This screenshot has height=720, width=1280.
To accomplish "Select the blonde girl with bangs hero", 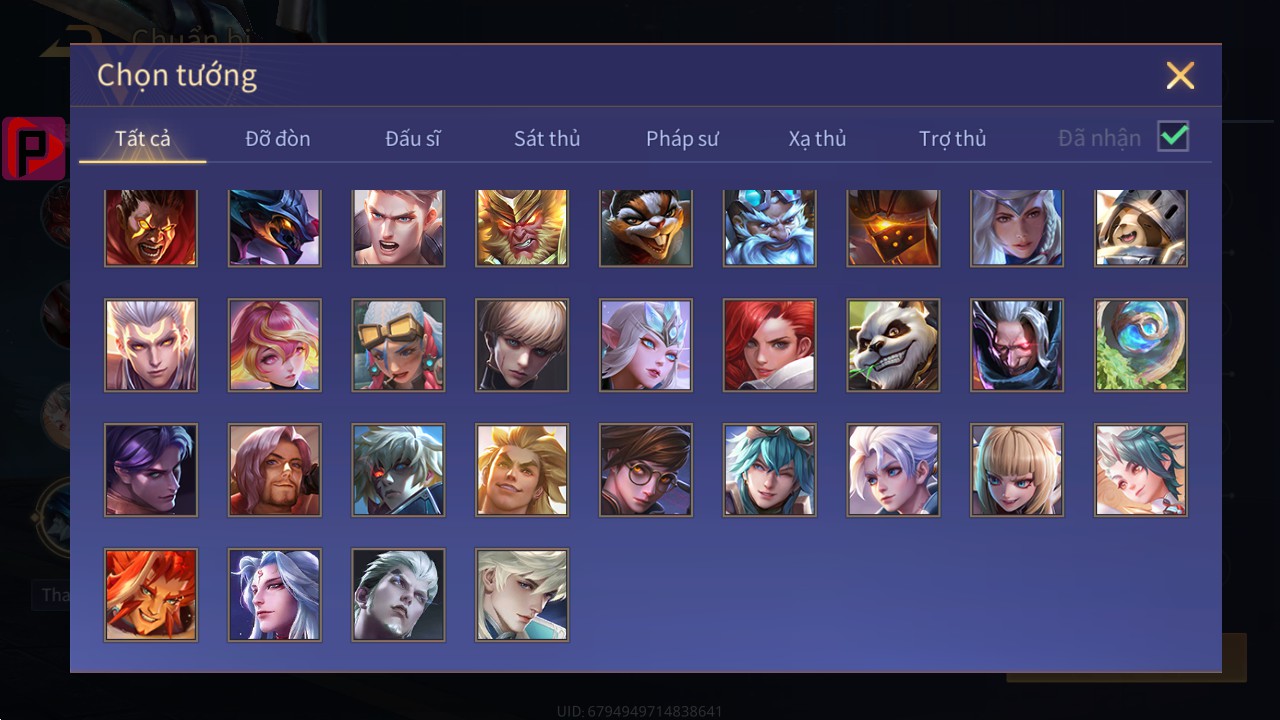I will (1017, 470).
